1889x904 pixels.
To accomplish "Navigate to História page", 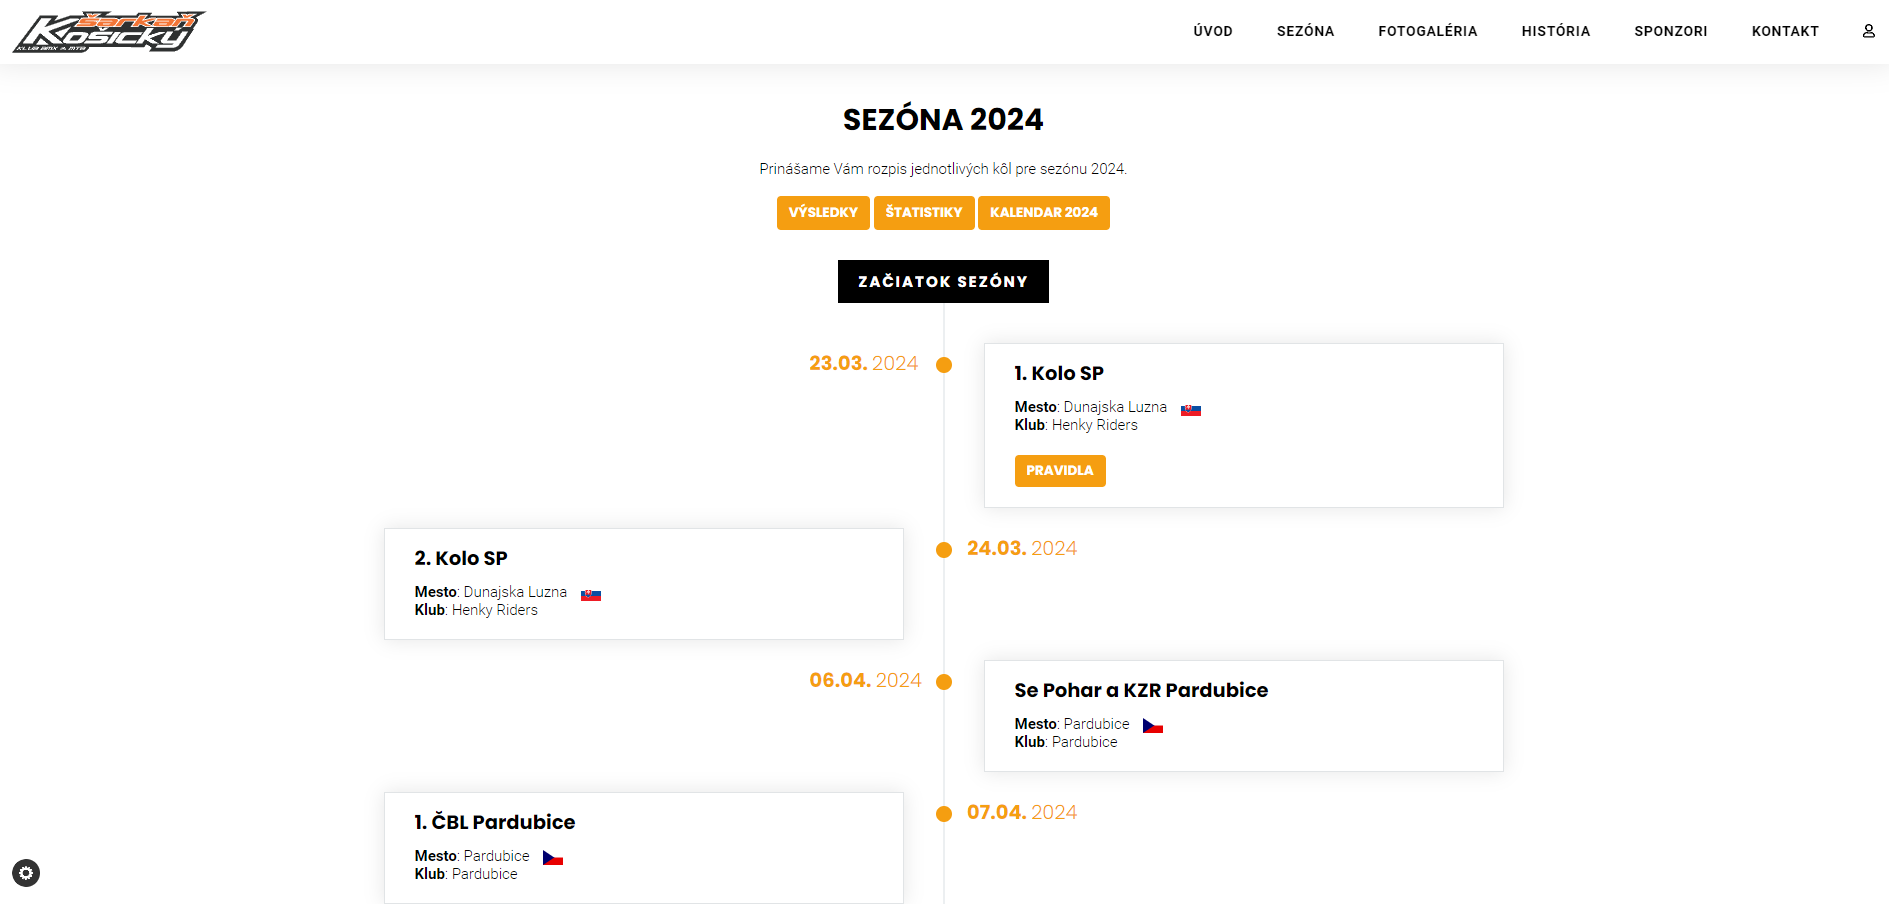I will click(x=1555, y=31).
